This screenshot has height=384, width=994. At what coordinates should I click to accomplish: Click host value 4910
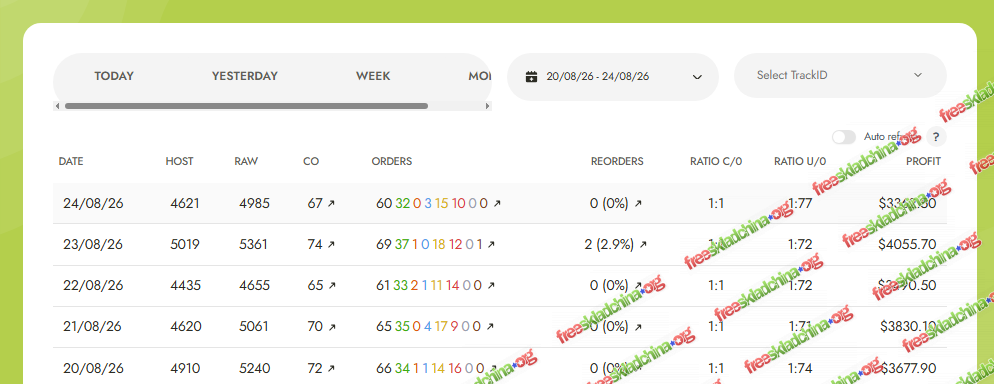tap(185, 368)
